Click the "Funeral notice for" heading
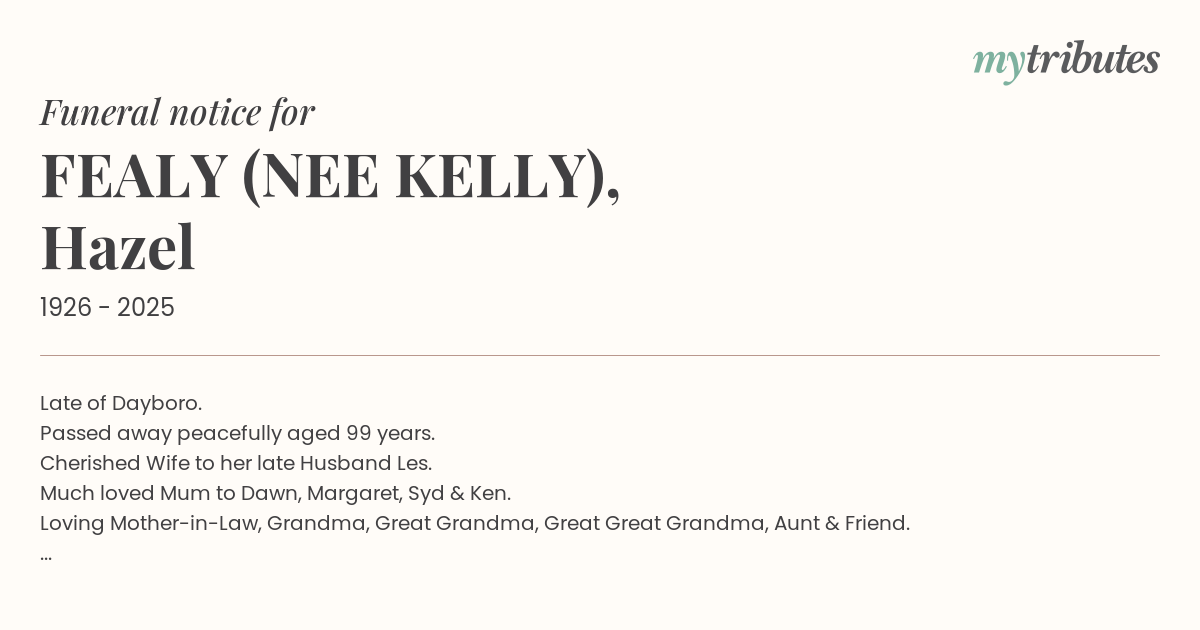The image size is (1200, 630). (177, 112)
